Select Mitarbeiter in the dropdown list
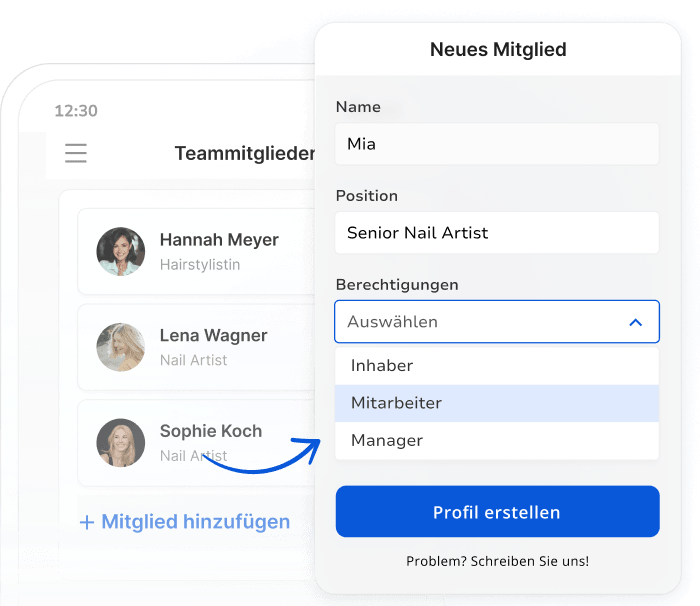 (497, 403)
